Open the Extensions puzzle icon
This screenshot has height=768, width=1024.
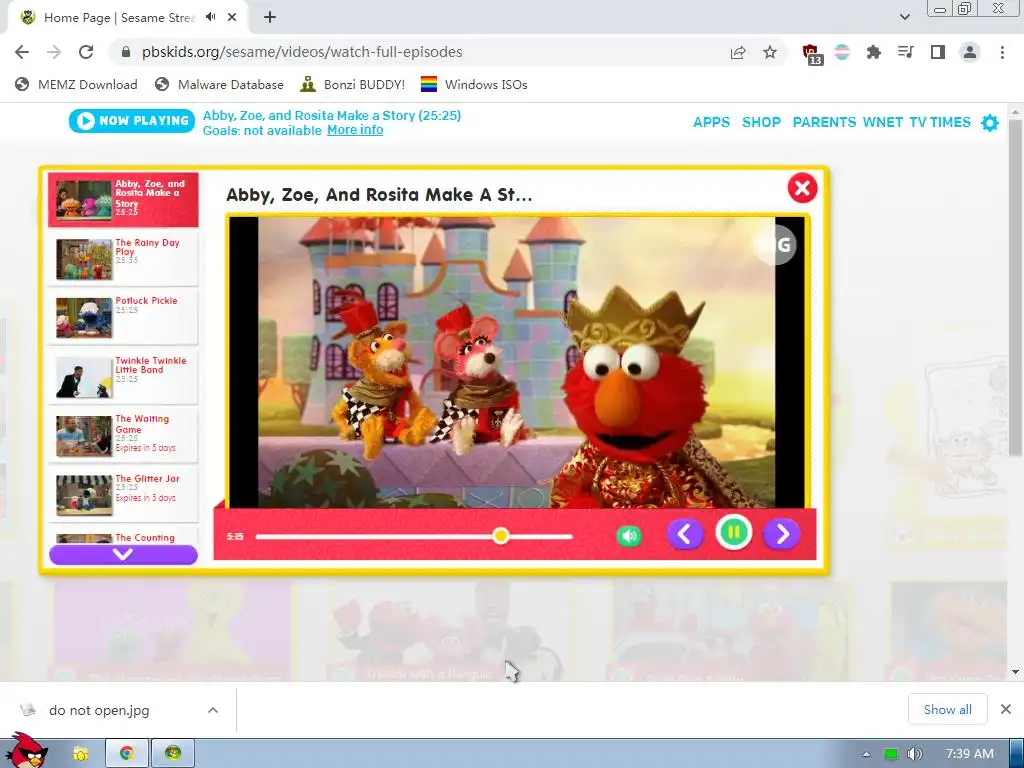click(x=873, y=52)
